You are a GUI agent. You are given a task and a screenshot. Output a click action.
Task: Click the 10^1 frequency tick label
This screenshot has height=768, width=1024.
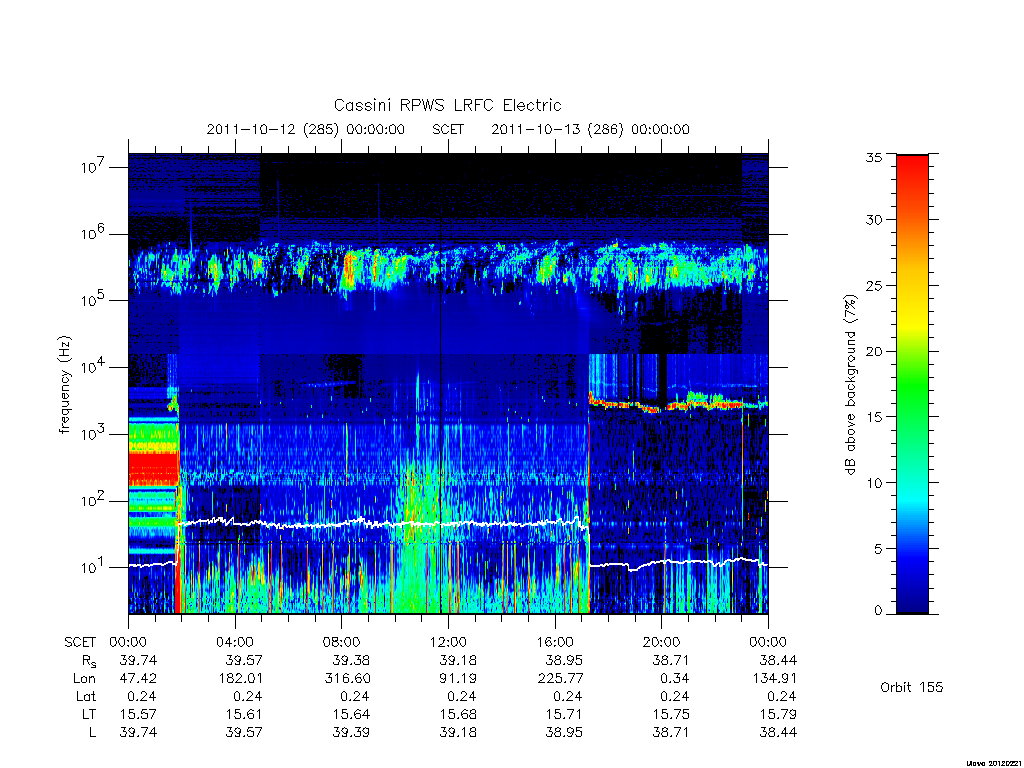[x=93, y=568]
